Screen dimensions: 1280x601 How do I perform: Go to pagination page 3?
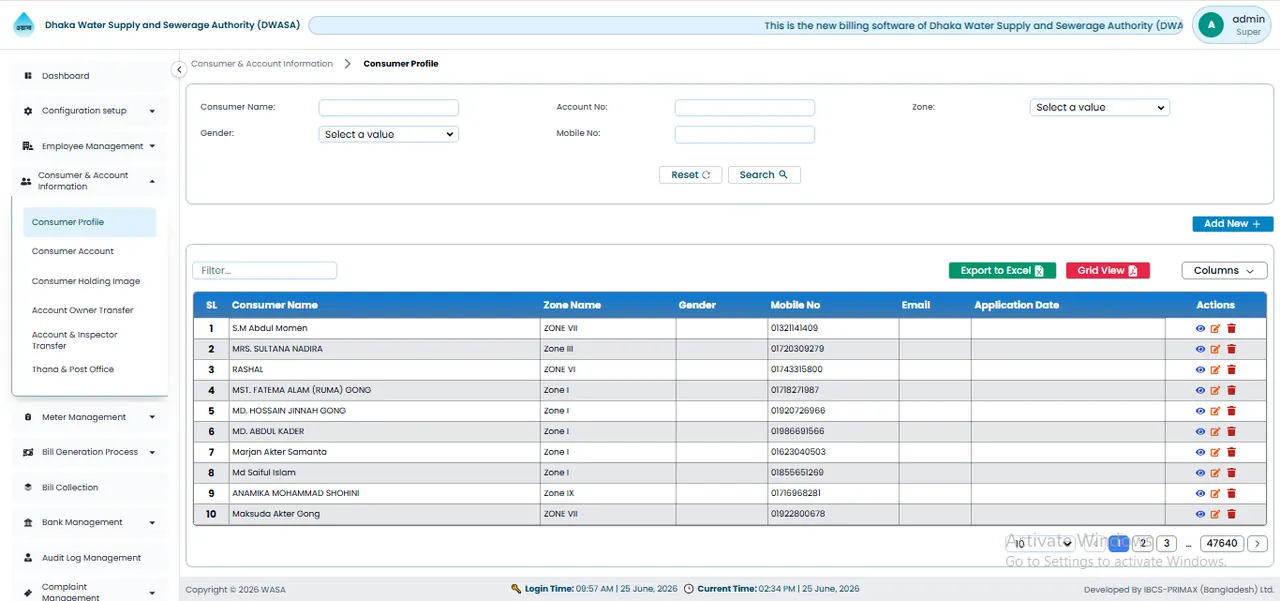click(x=1166, y=544)
